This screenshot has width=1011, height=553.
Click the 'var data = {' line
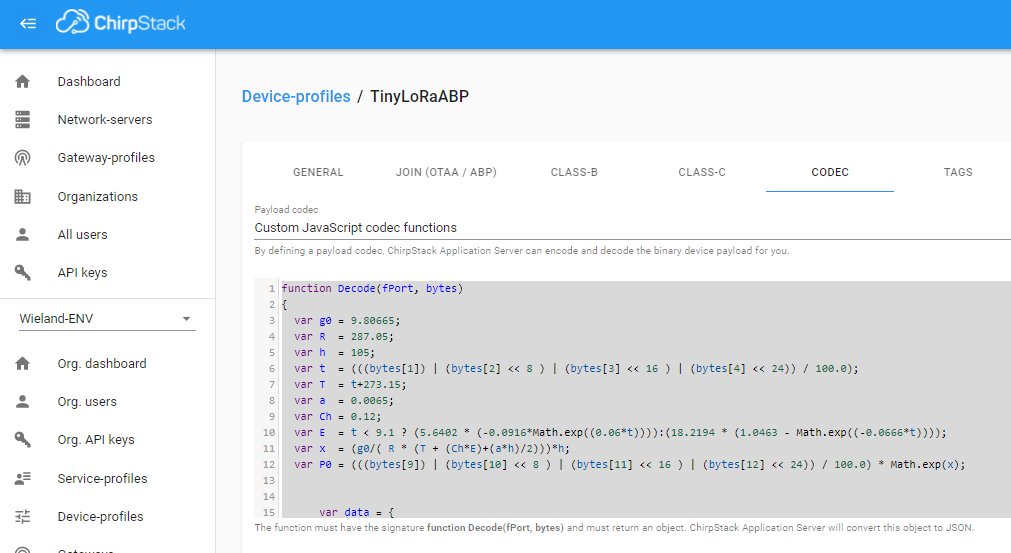click(357, 512)
